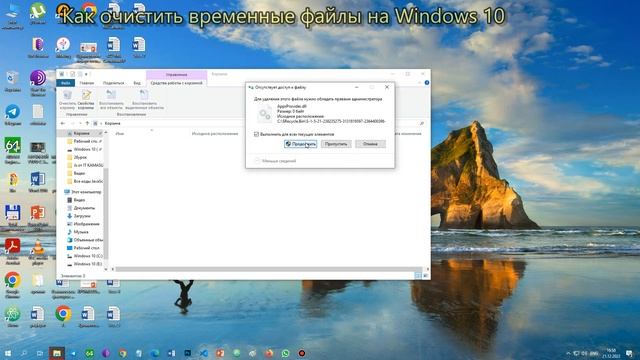640x360 pixels.
Task: Close the access denied dialog
Action: [x=387, y=87]
